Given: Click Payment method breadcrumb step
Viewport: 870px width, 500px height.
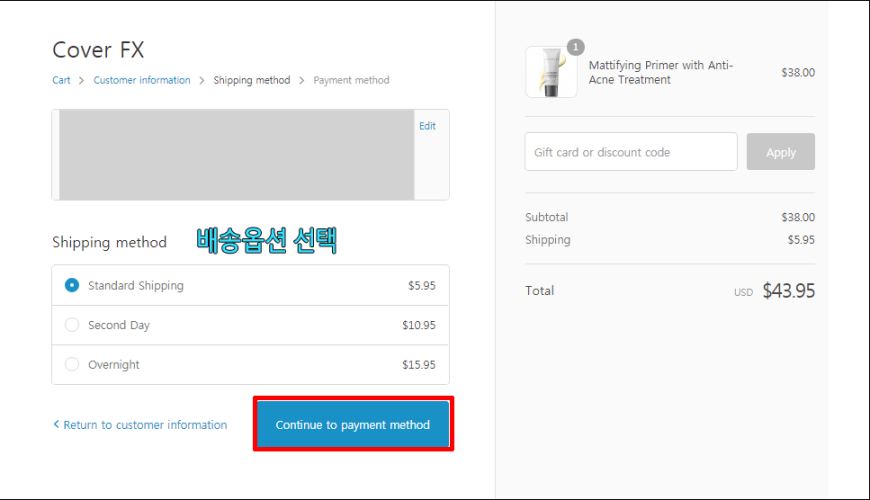Looking at the screenshot, I should click(351, 80).
